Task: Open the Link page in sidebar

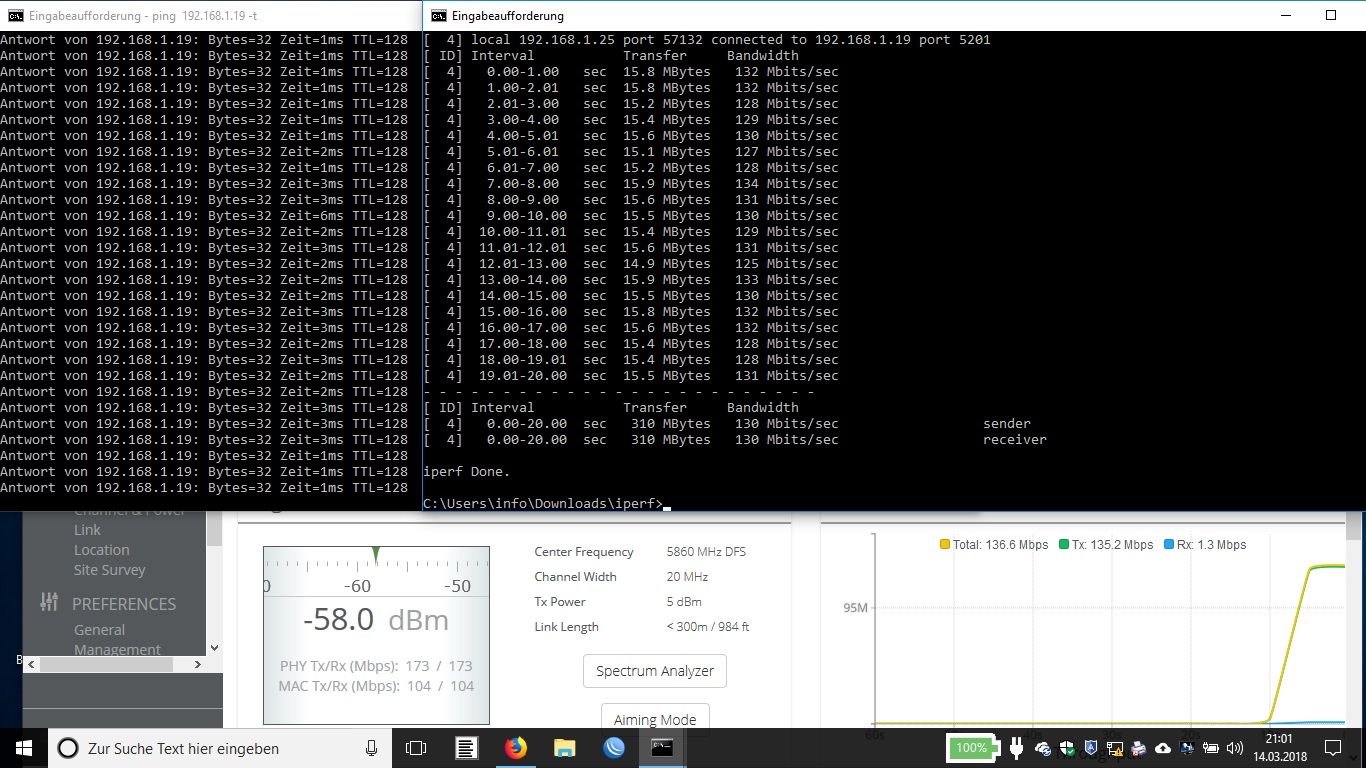Action: coord(87,530)
